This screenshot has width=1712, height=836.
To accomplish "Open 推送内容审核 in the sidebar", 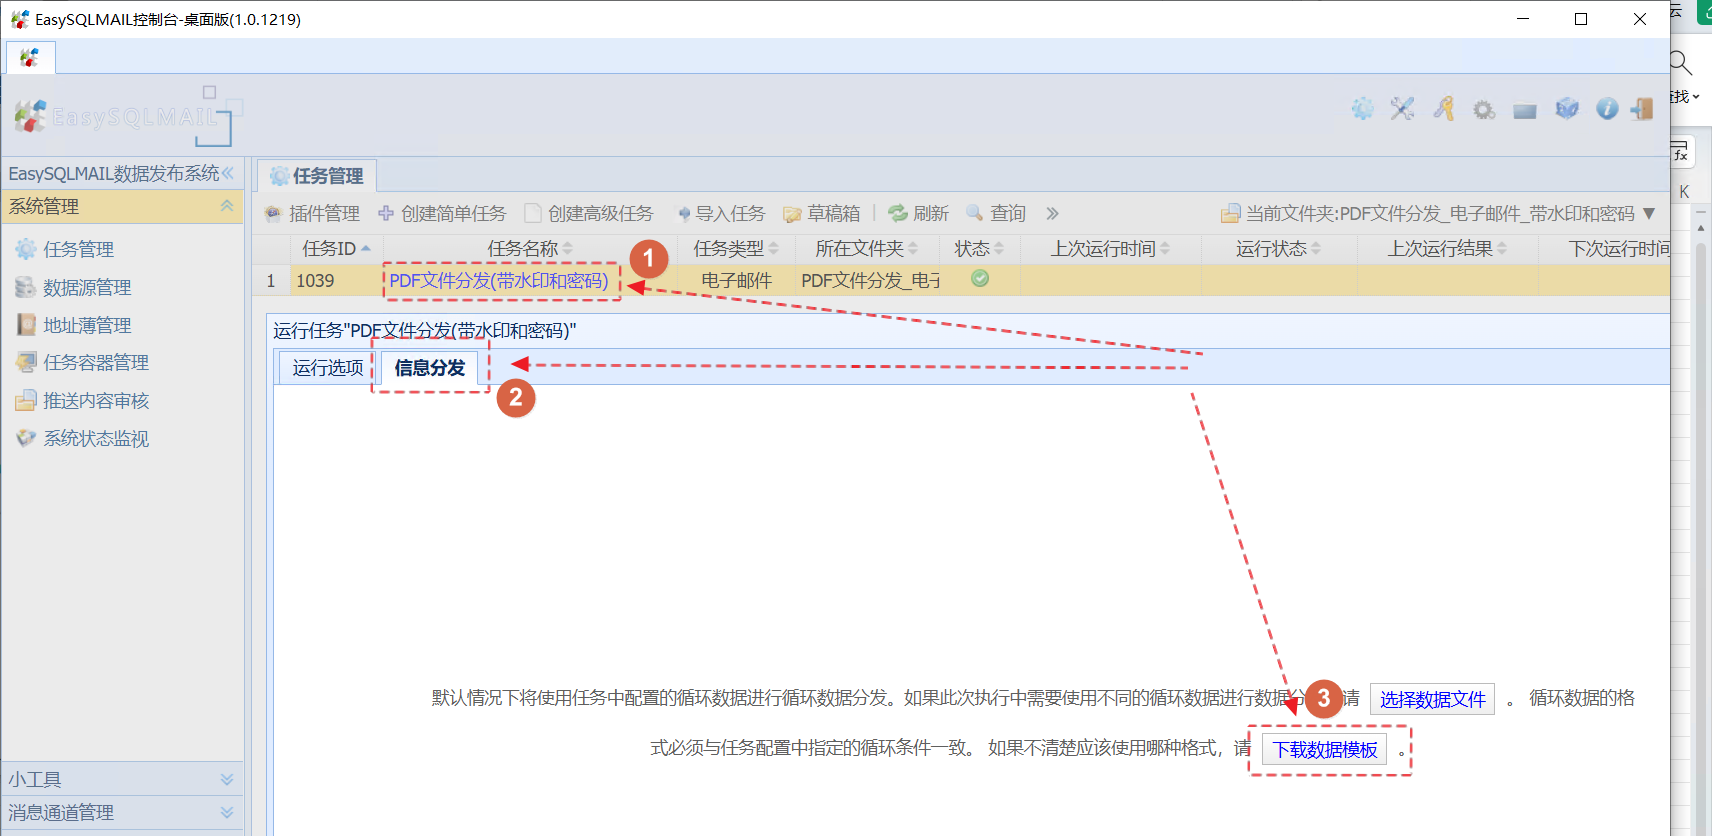I will tap(96, 400).
